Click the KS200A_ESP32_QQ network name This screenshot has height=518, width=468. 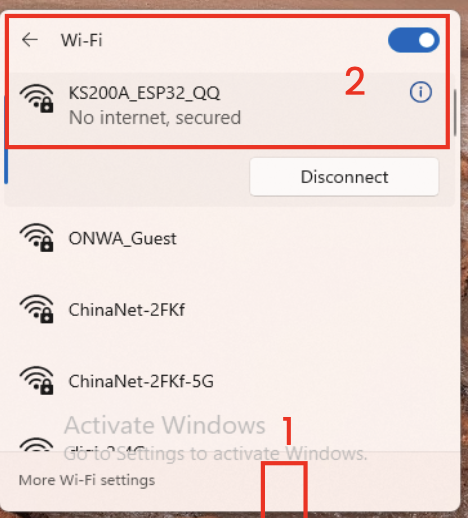pyautogui.click(x=144, y=93)
